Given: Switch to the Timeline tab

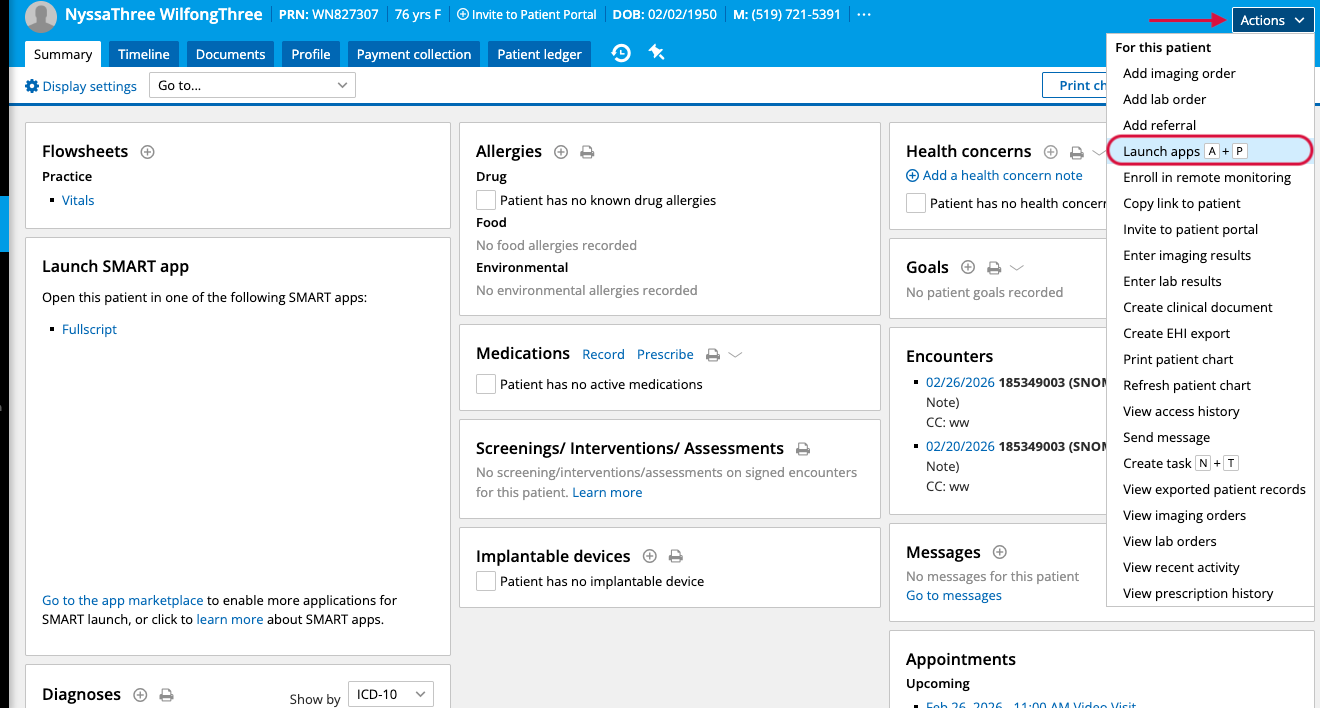Looking at the screenshot, I should (x=144, y=54).
